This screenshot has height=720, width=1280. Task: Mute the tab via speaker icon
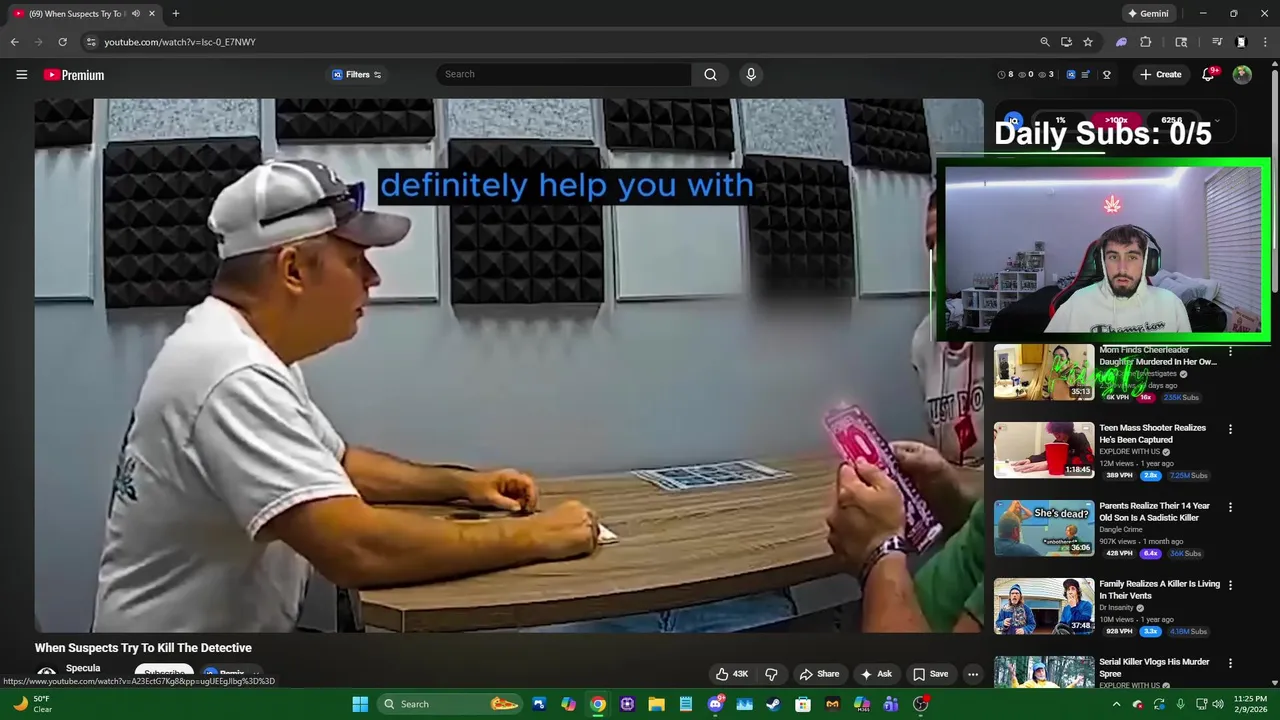pyautogui.click(x=136, y=14)
